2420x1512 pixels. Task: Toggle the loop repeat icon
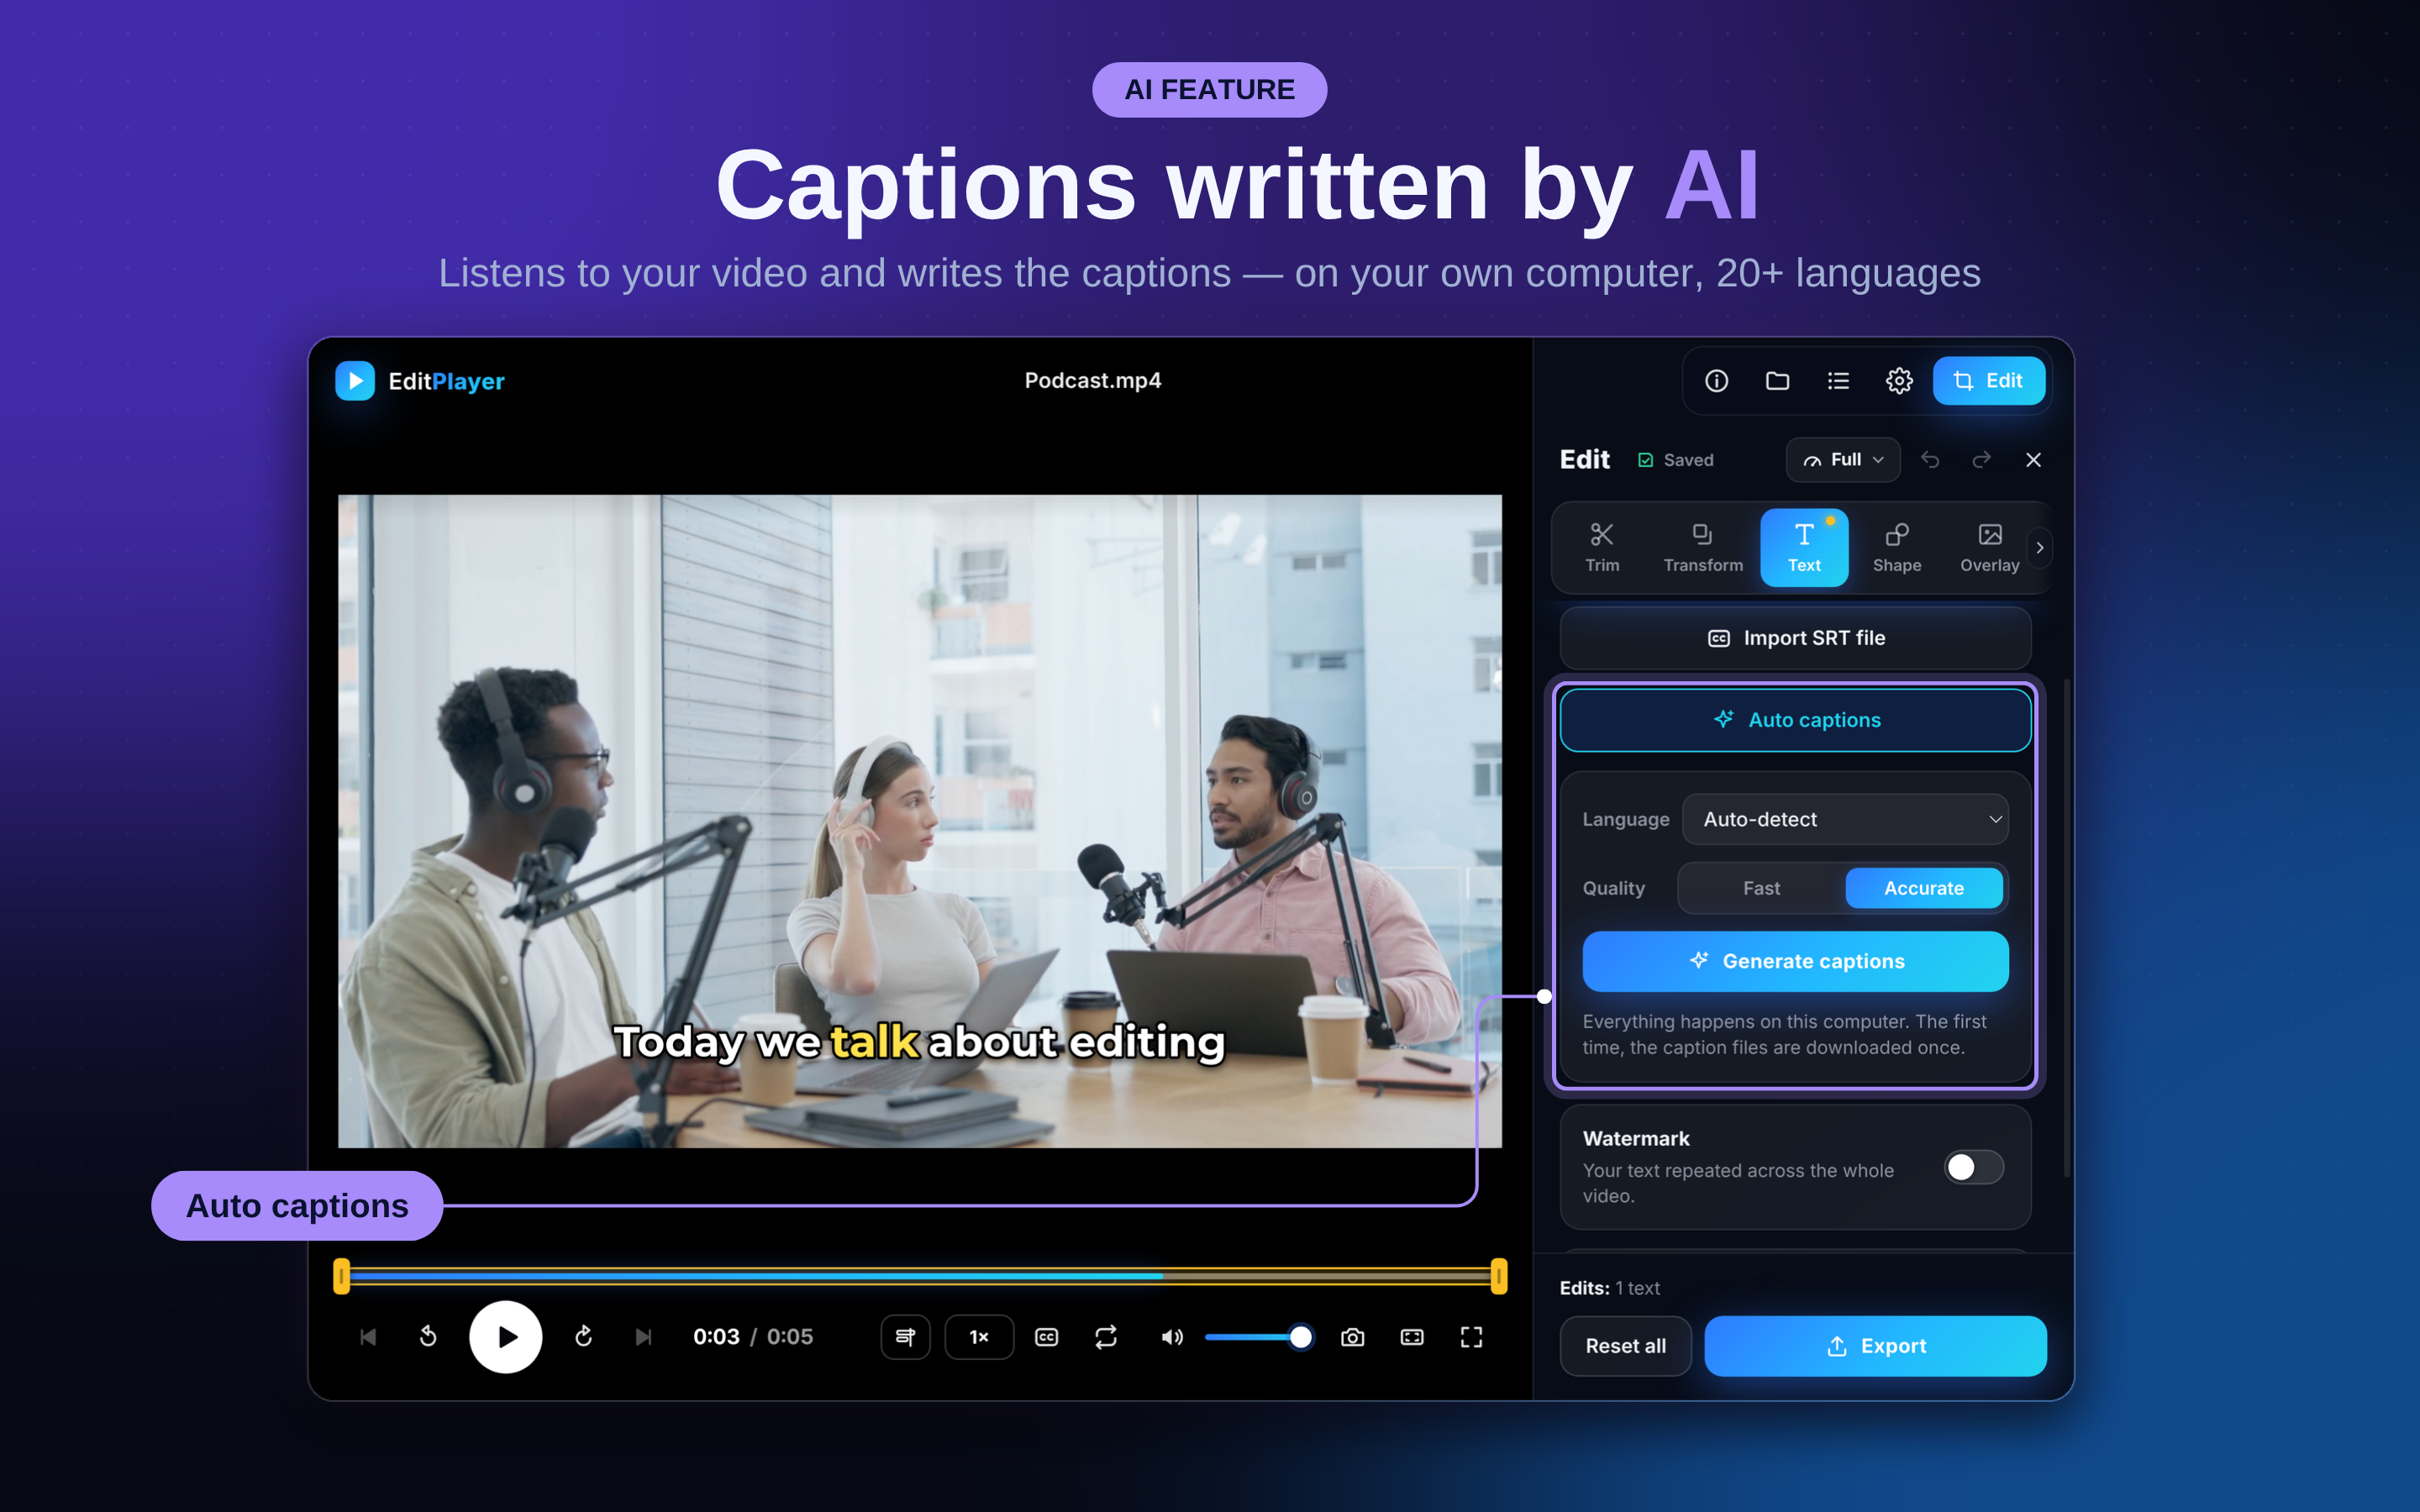[x=1106, y=1337]
